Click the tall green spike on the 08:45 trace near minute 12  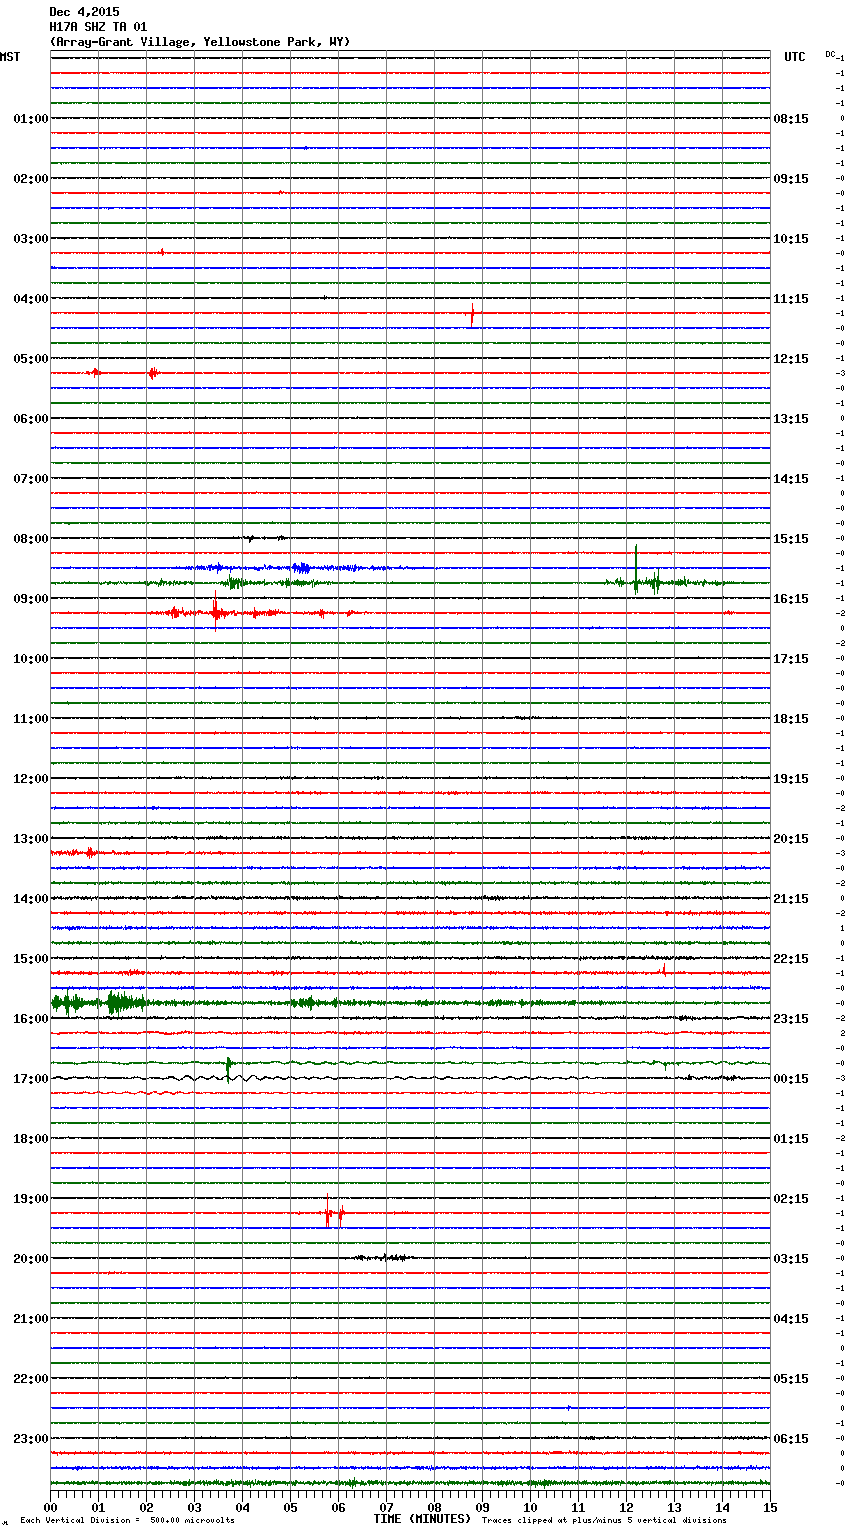[636, 569]
